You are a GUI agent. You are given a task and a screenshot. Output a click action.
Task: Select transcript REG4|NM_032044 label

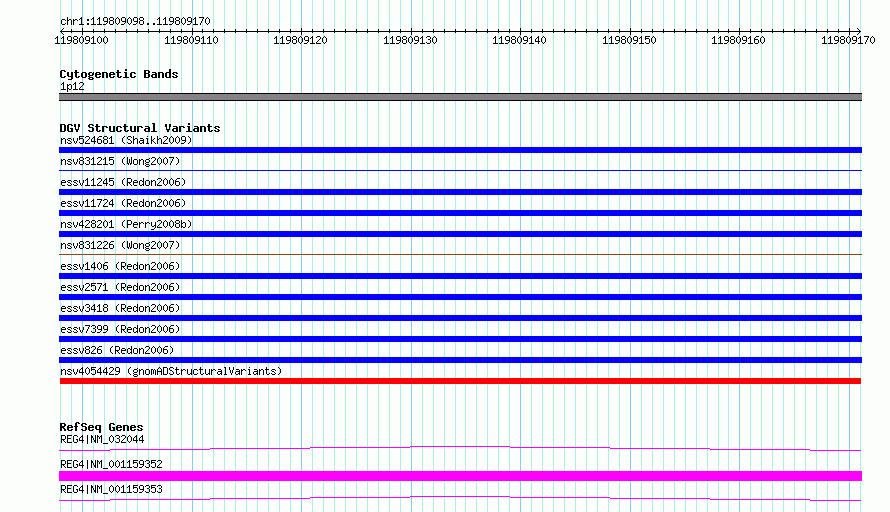tap(102, 439)
